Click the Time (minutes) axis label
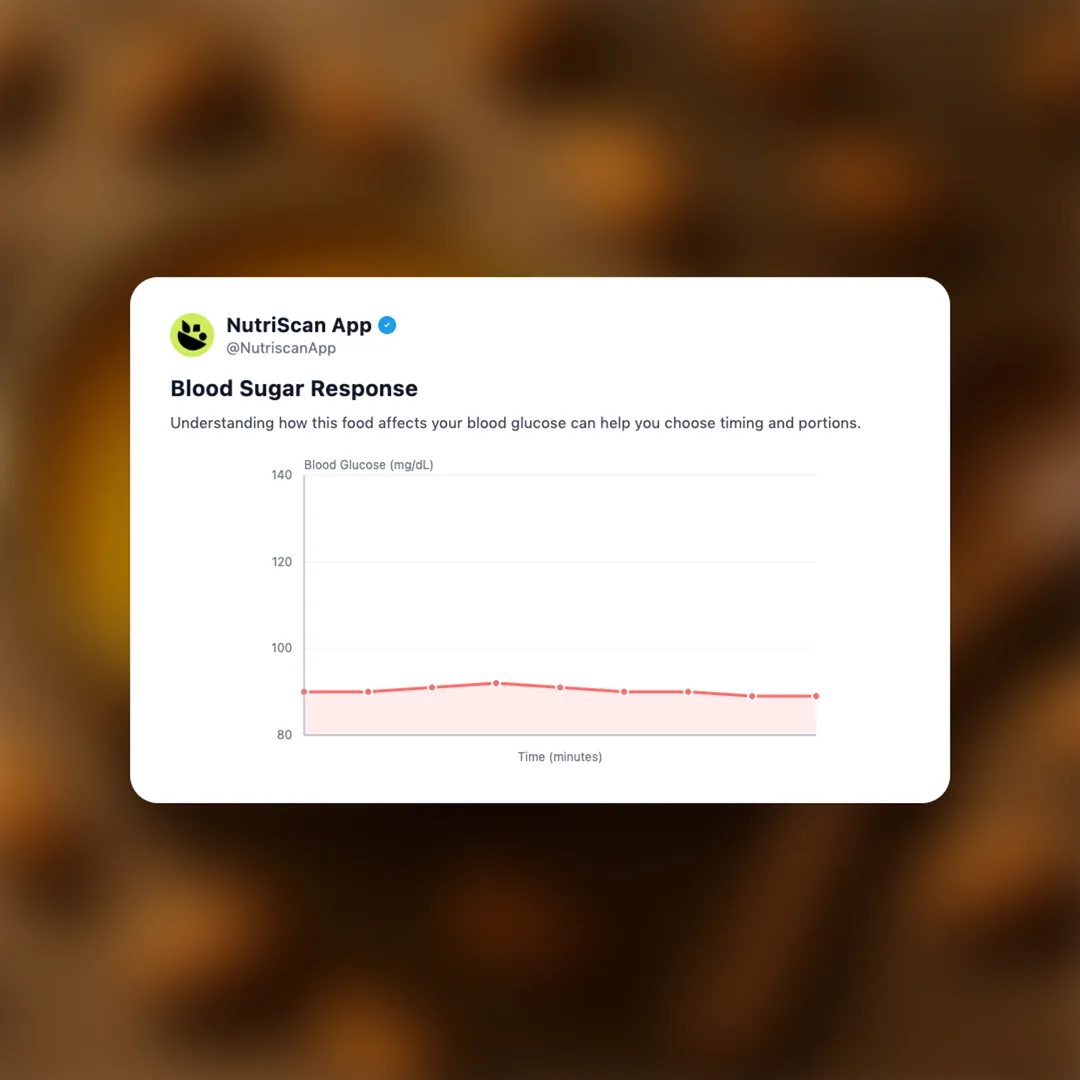The image size is (1080, 1080). (560, 757)
